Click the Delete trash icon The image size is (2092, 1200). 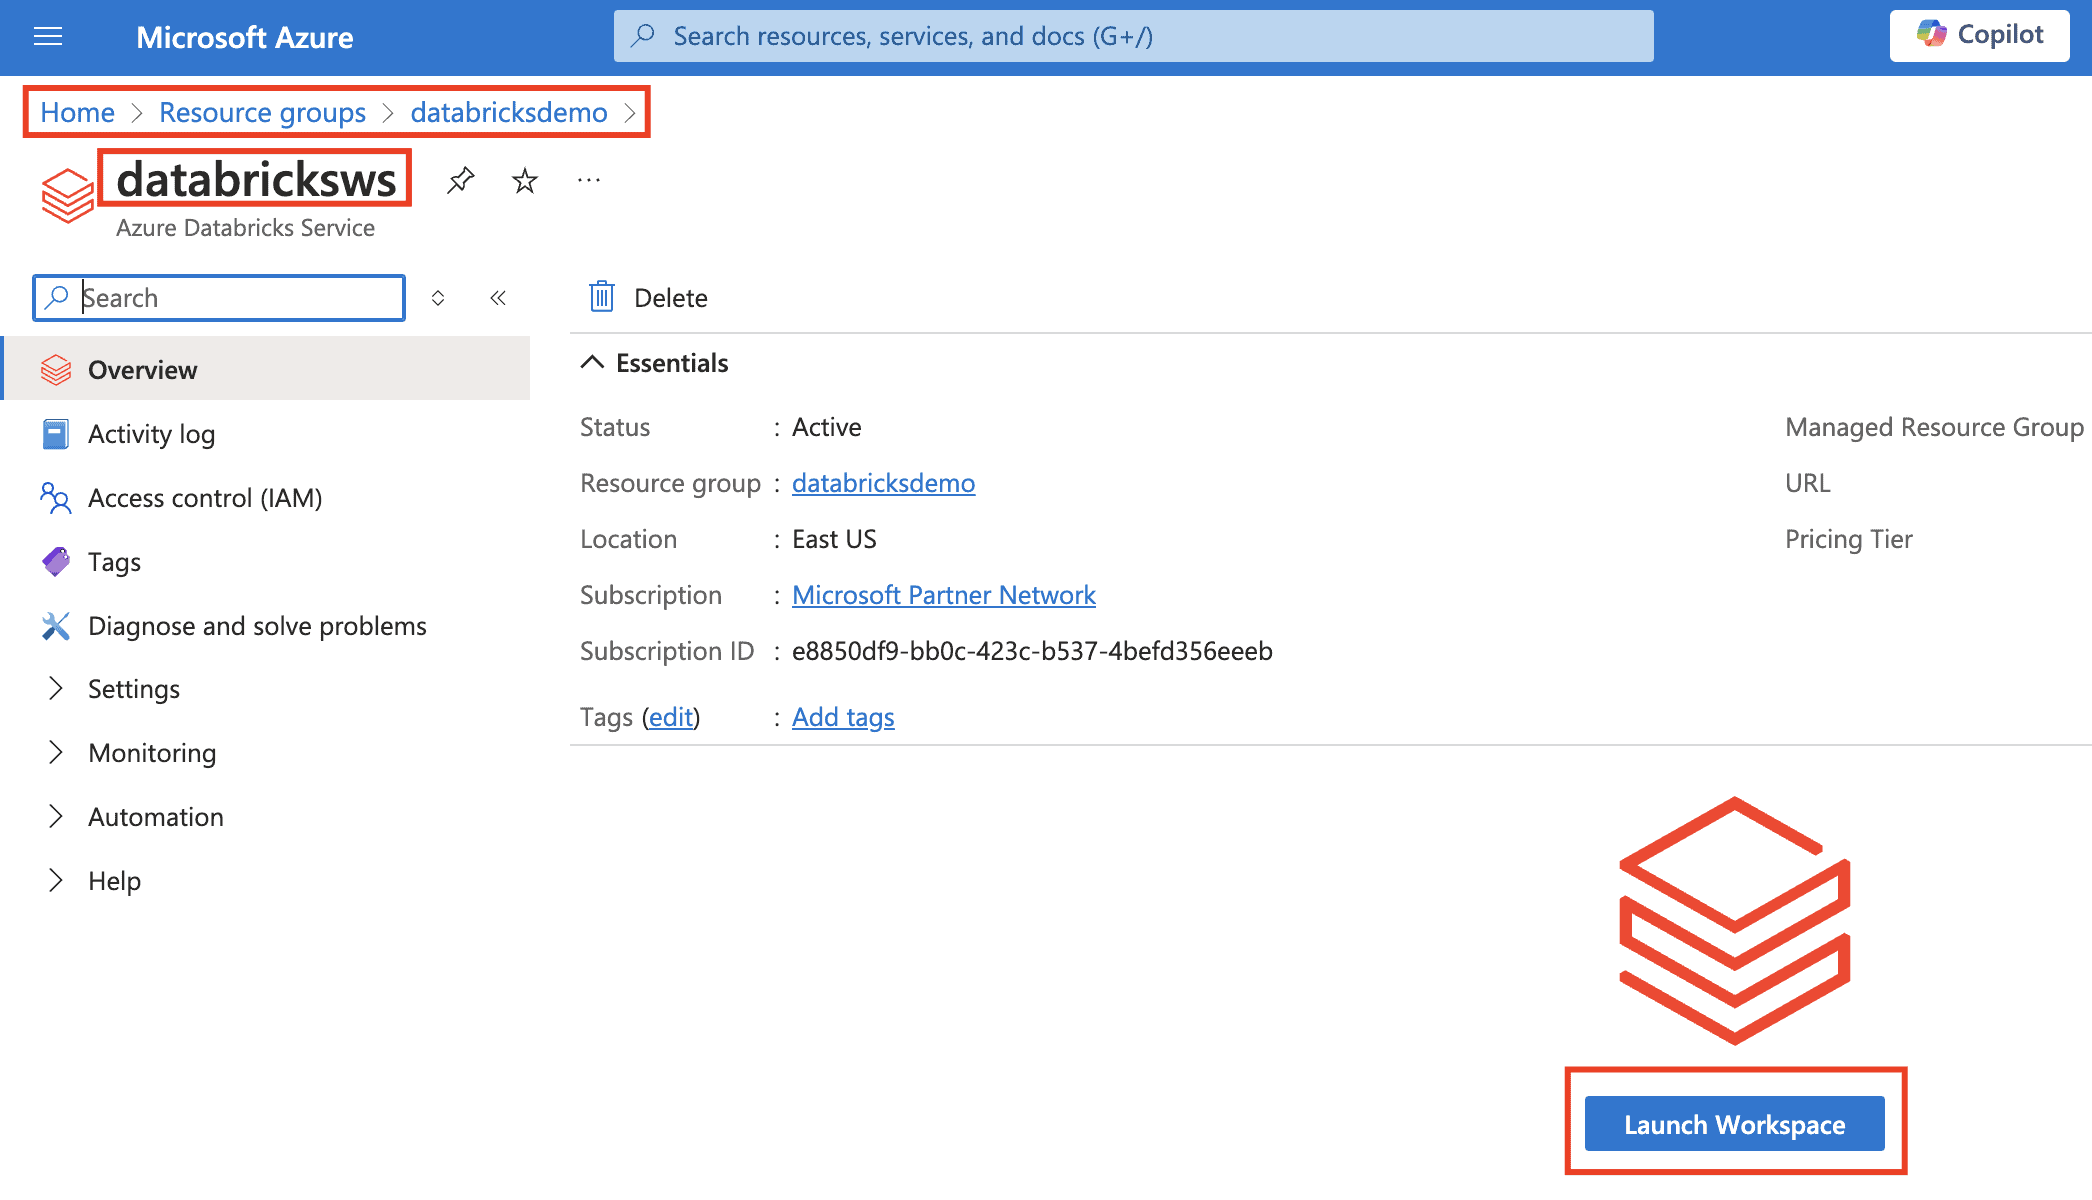click(x=602, y=297)
